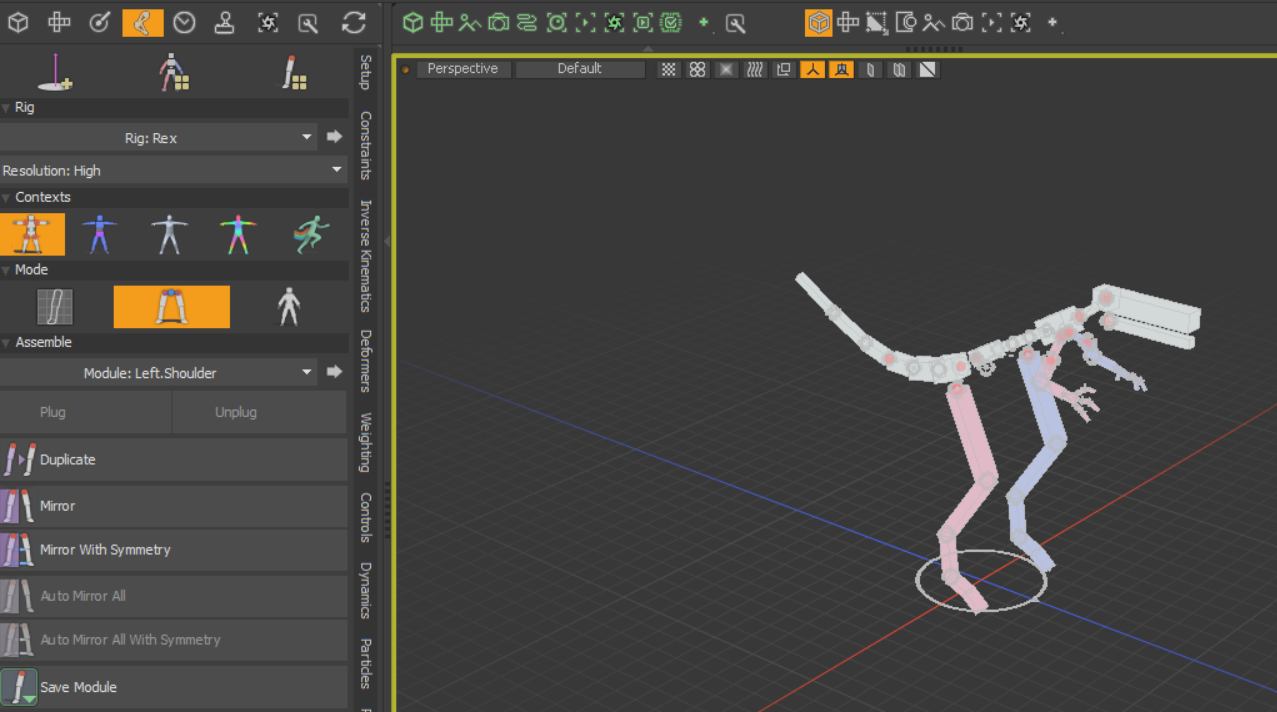Open the Default shading style dropdown
1277x712 pixels.
click(x=580, y=69)
